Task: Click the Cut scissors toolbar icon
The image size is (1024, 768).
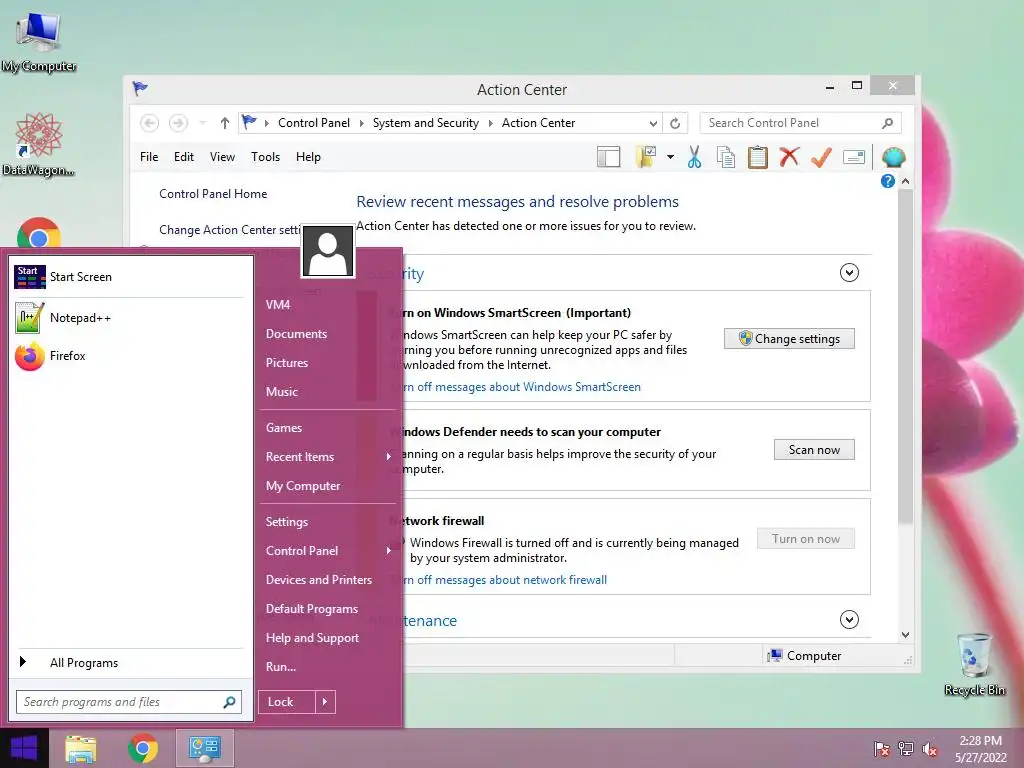Action: pyautogui.click(x=694, y=157)
